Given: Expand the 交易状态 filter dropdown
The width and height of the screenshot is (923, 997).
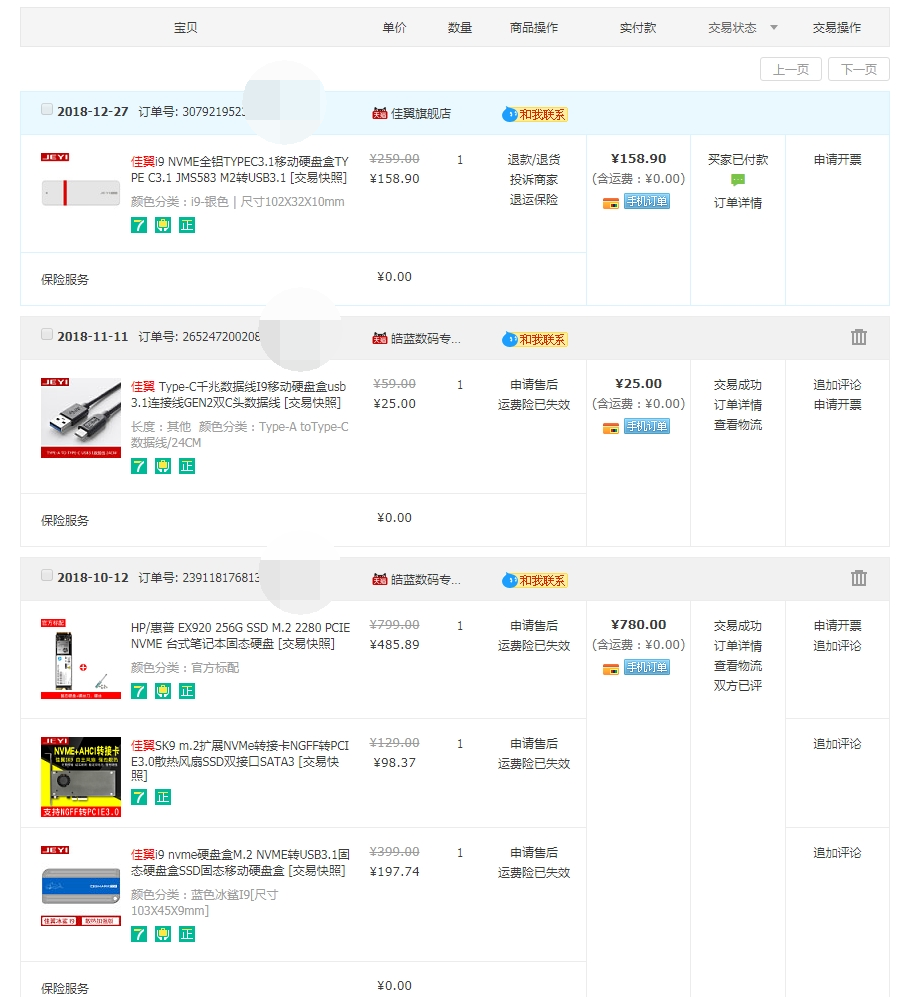Looking at the screenshot, I should coord(774,27).
